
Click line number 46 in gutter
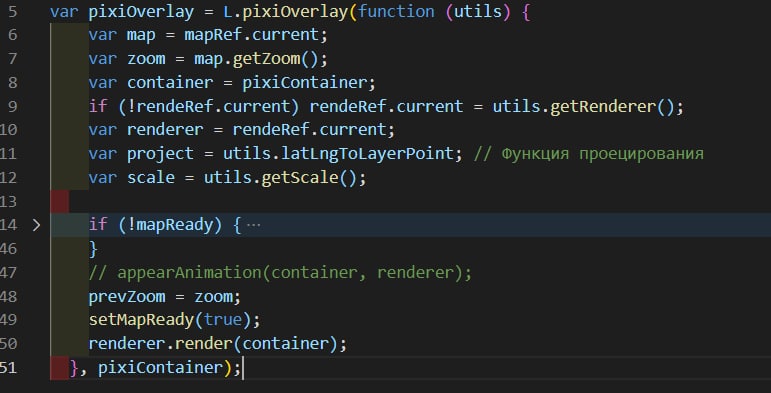tap(8, 249)
